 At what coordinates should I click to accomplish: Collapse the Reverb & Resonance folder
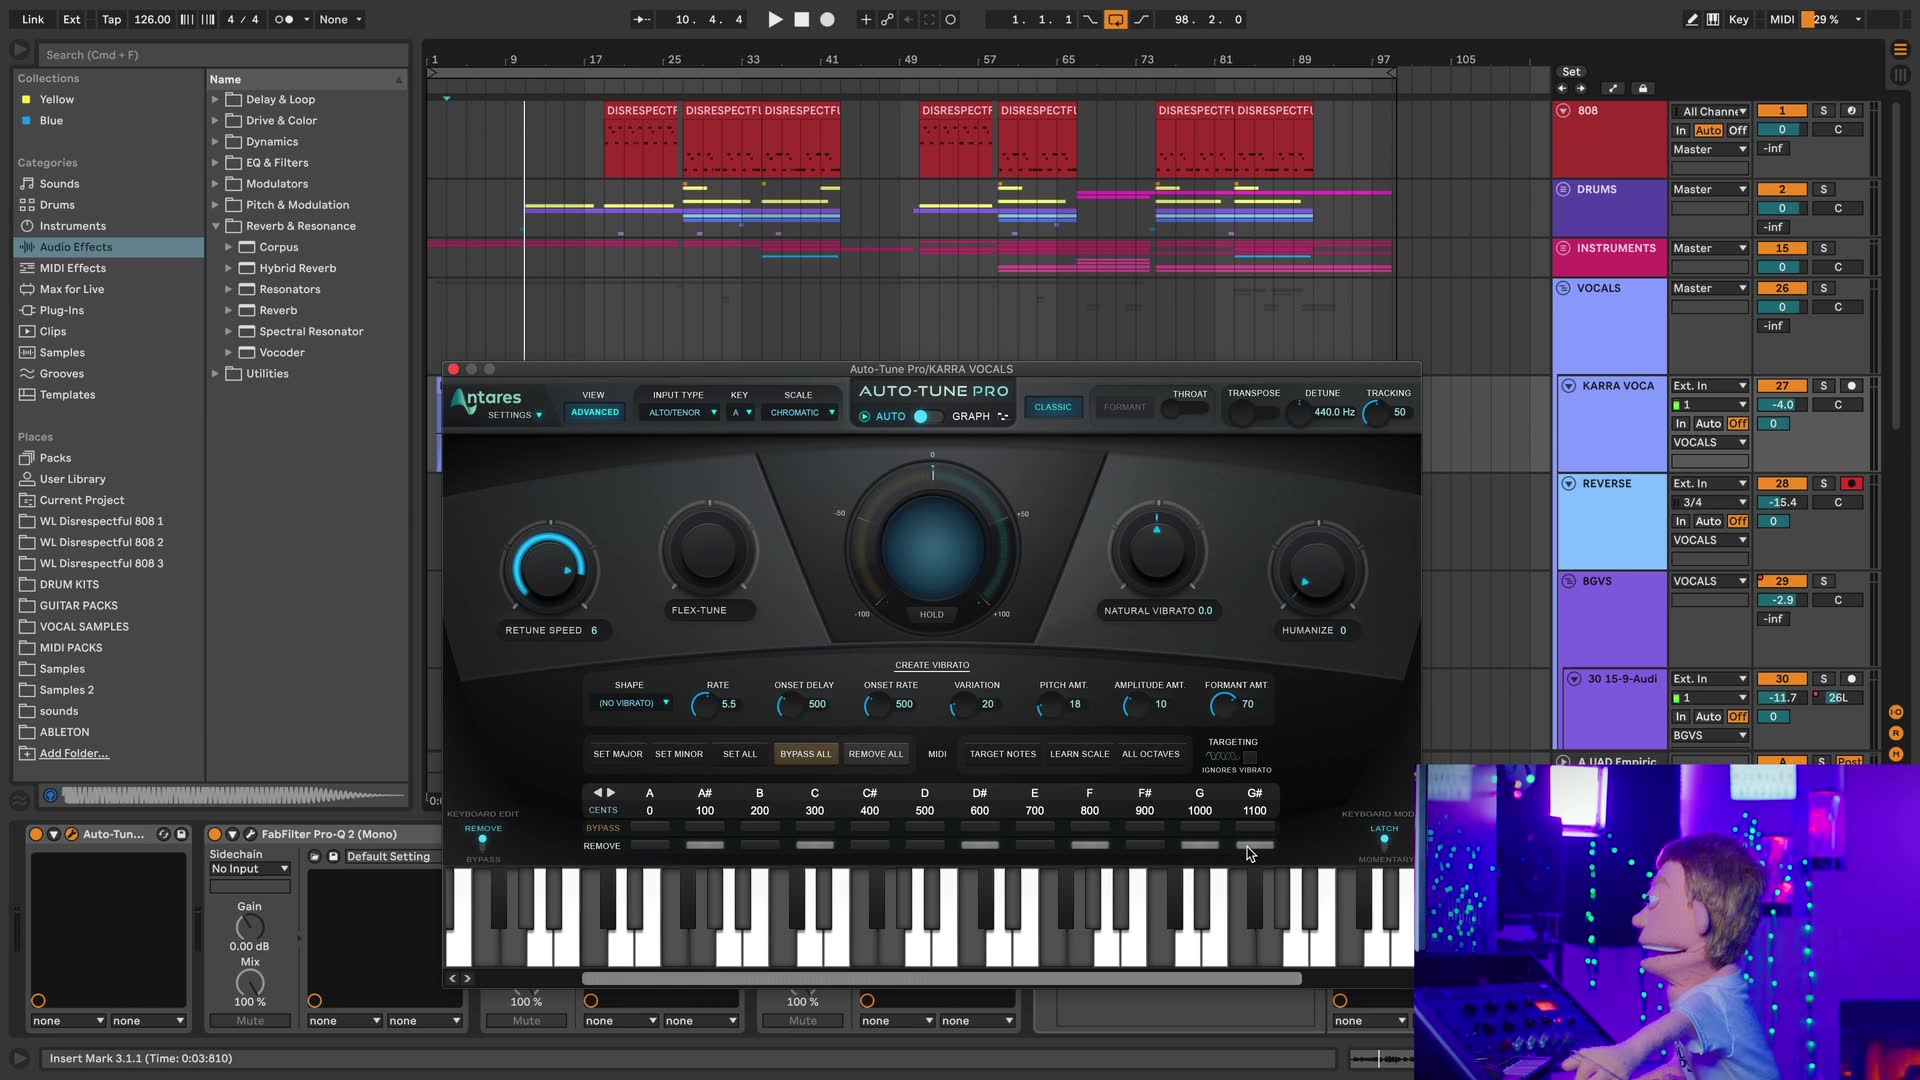[216, 226]
